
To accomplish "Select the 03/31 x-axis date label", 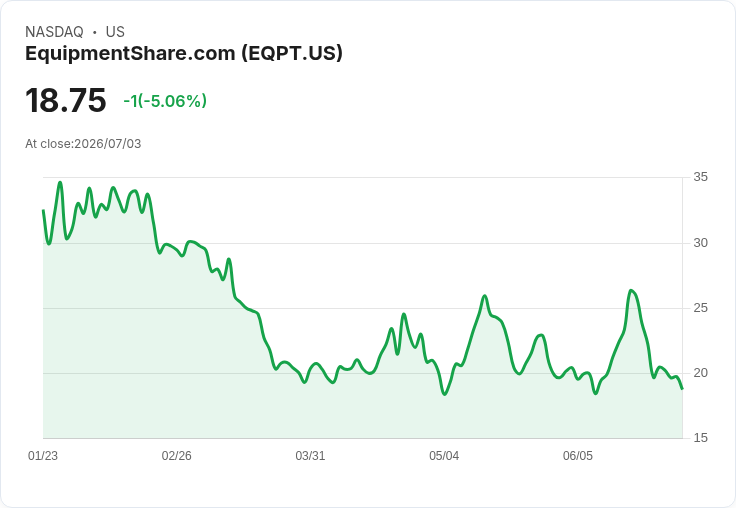I will pos(310,456).
